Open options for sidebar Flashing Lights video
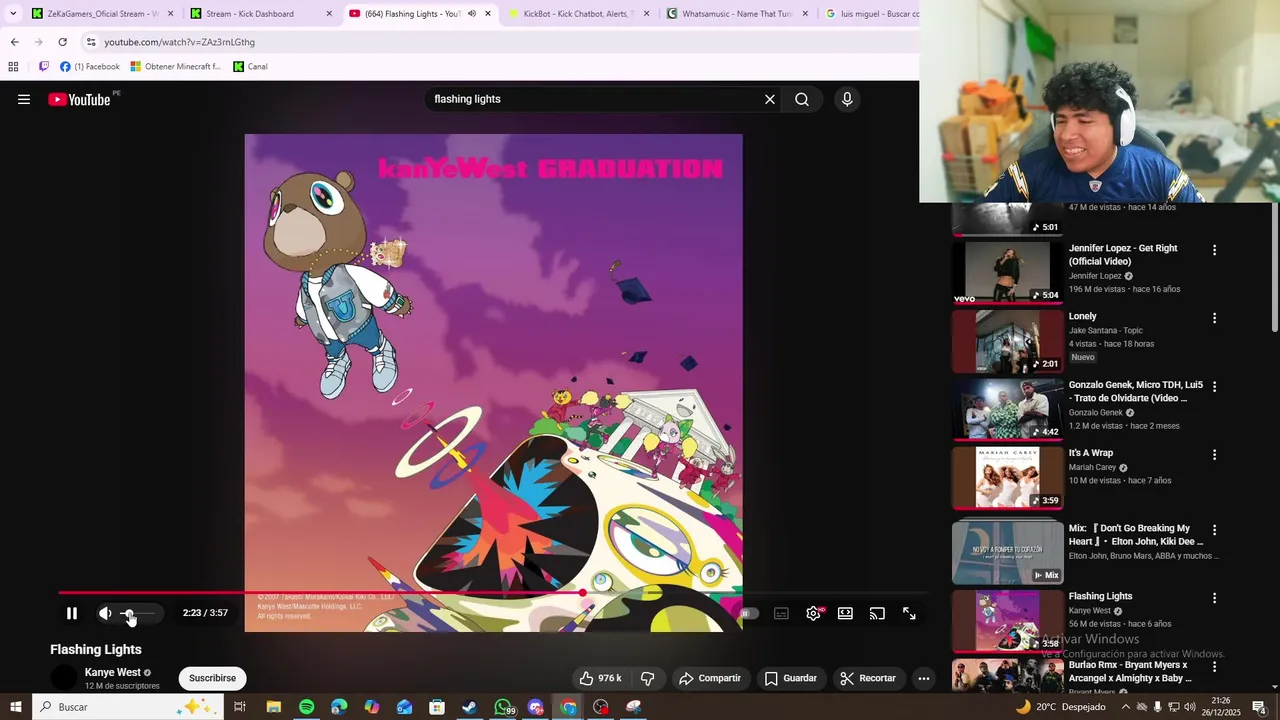 [x=1215, y=598]
